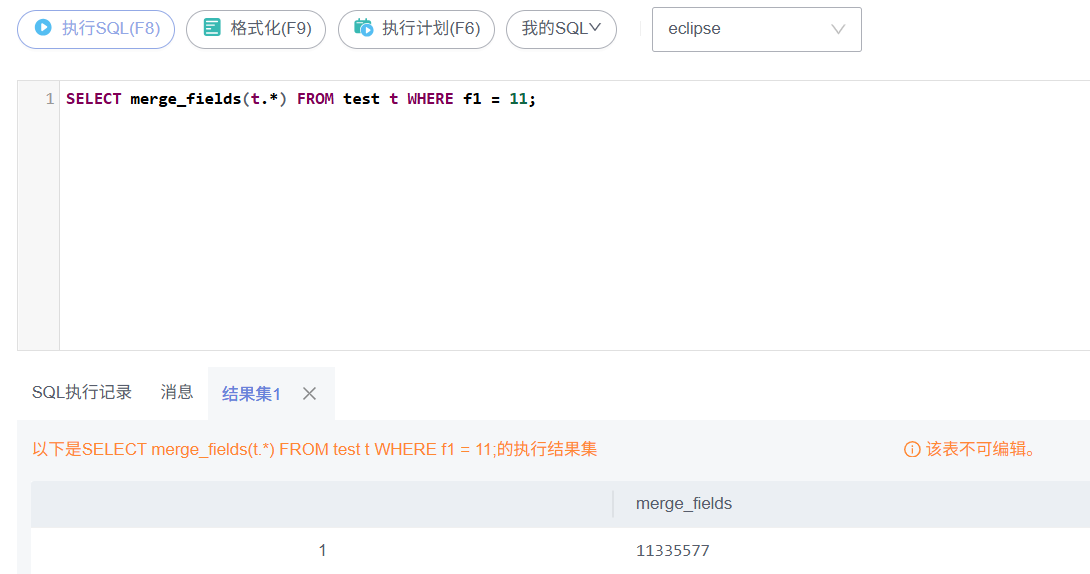The image size is (1090, 574).
Task: Click the play icon in 执行SQL button
Action: (x=43, y=28)
